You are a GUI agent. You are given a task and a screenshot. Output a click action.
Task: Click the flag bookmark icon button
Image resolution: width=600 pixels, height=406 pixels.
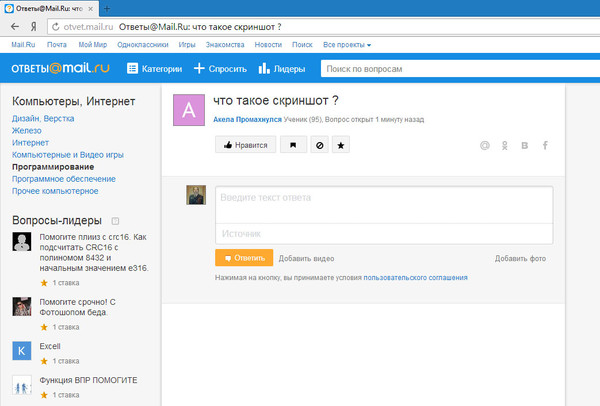293,145
